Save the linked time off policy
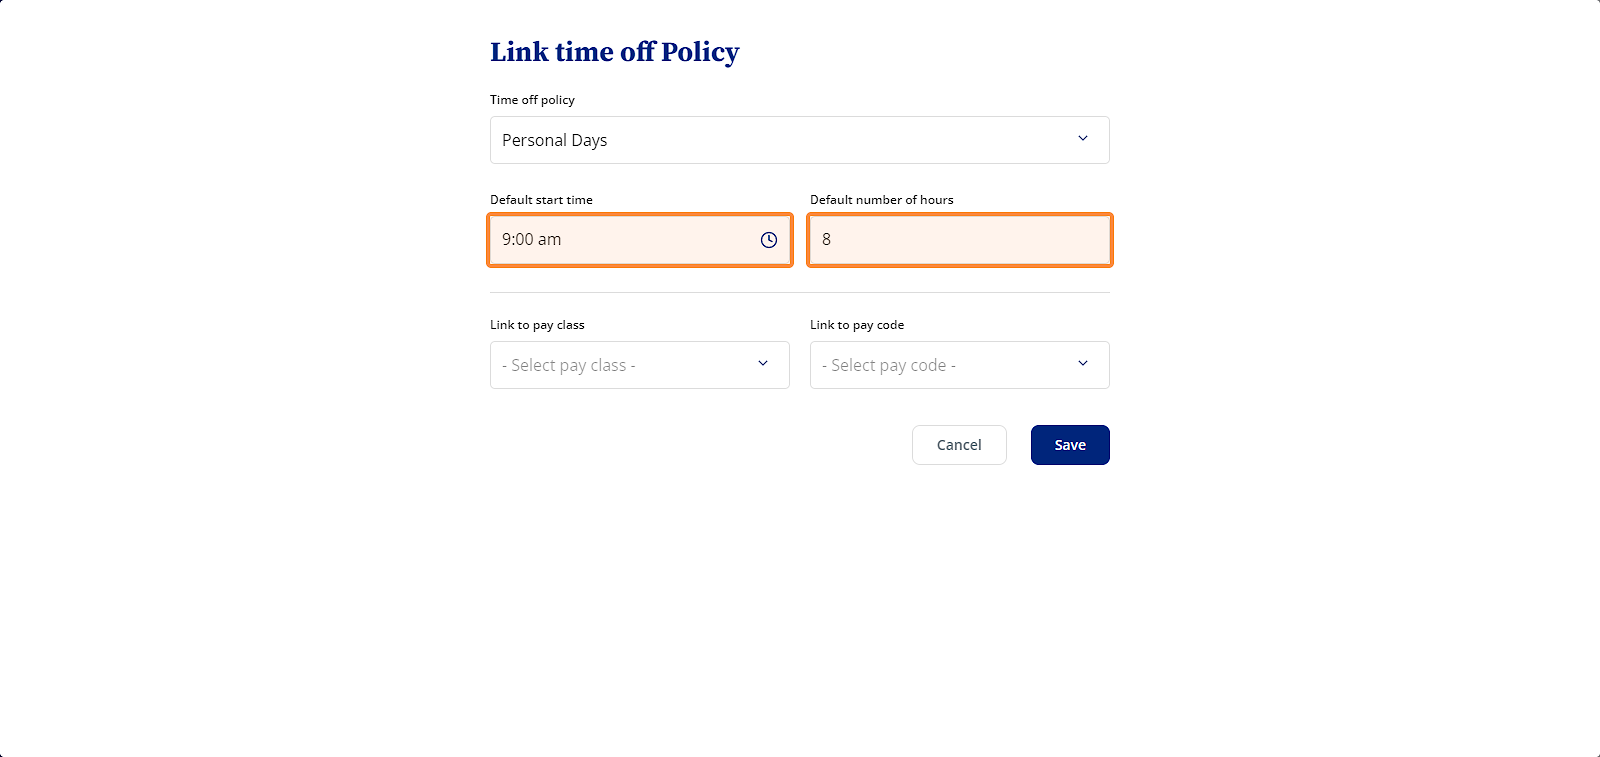1600x757 pixels. 1070,445
